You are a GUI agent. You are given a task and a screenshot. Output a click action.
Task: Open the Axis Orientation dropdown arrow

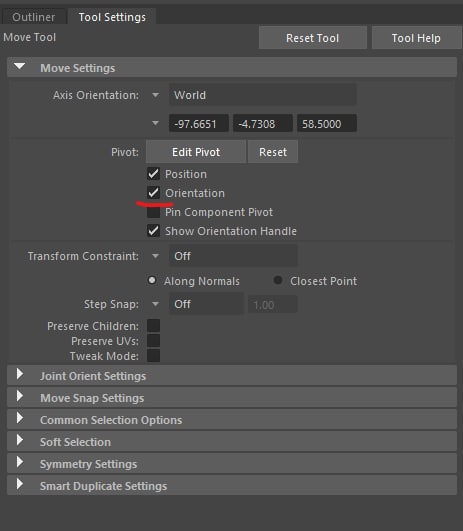tap(155, 95)
